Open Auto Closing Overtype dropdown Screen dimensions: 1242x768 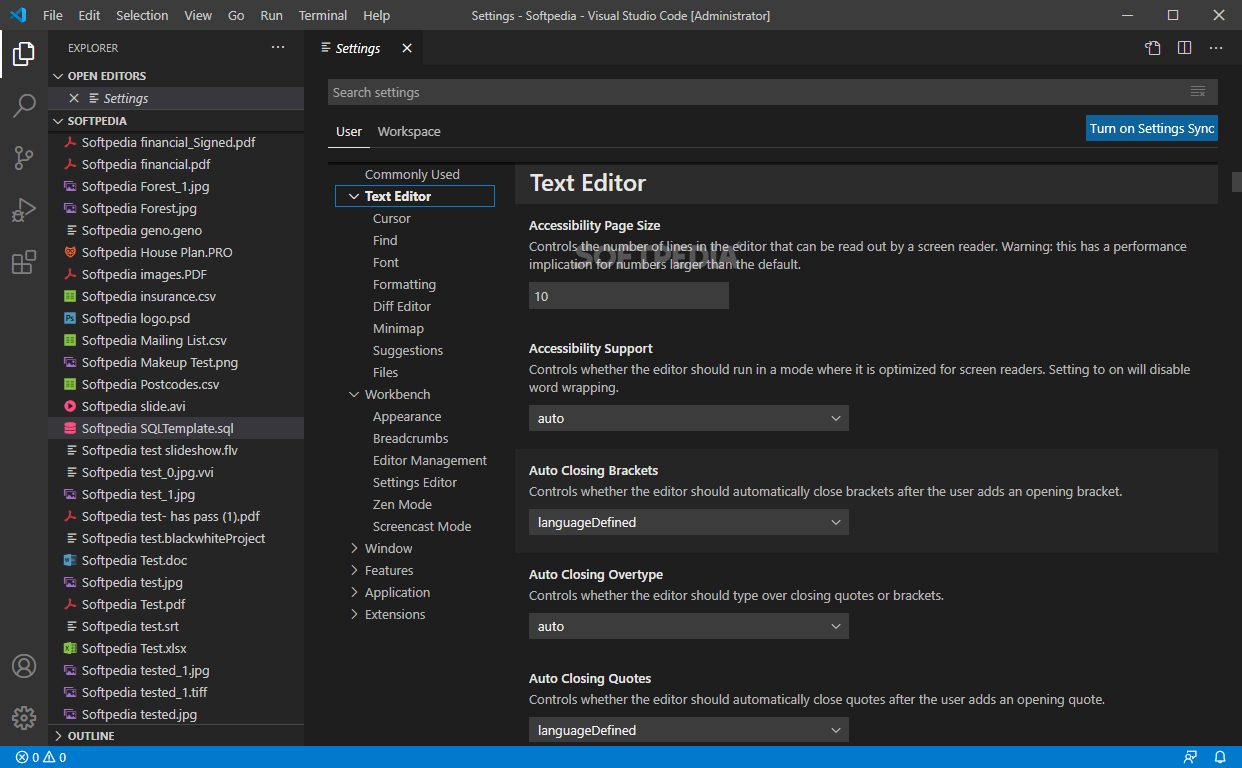click(688, 626)
